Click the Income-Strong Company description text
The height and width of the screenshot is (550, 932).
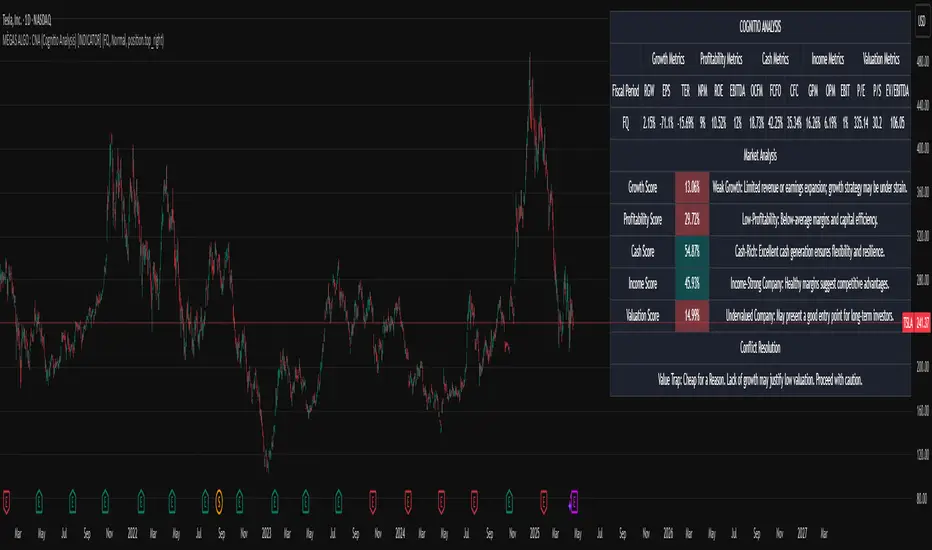[810, 284]
